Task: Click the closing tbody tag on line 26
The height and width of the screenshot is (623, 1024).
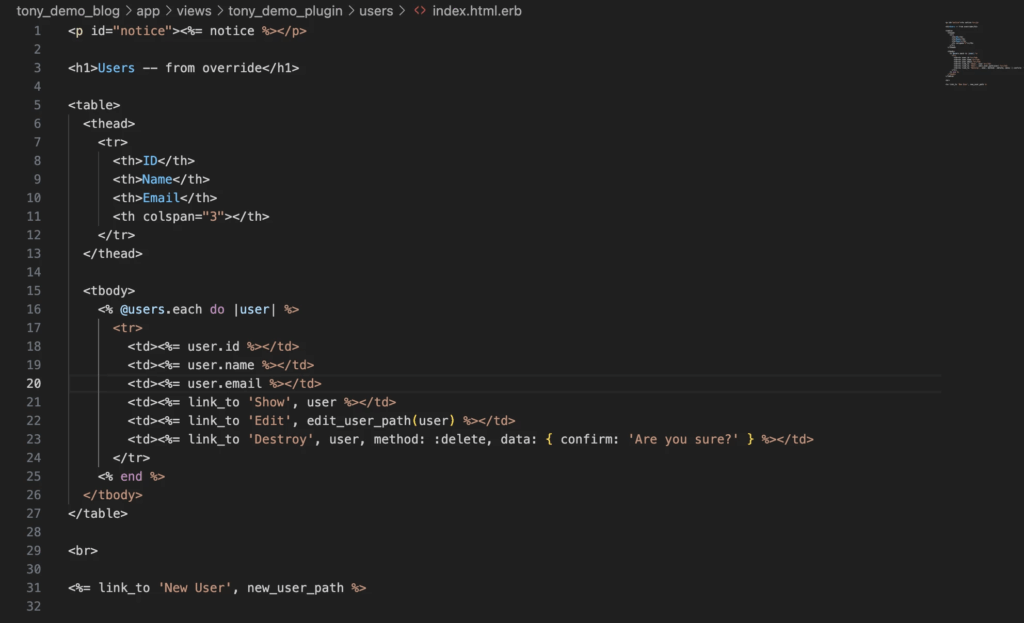Action: tap(112, 495)
